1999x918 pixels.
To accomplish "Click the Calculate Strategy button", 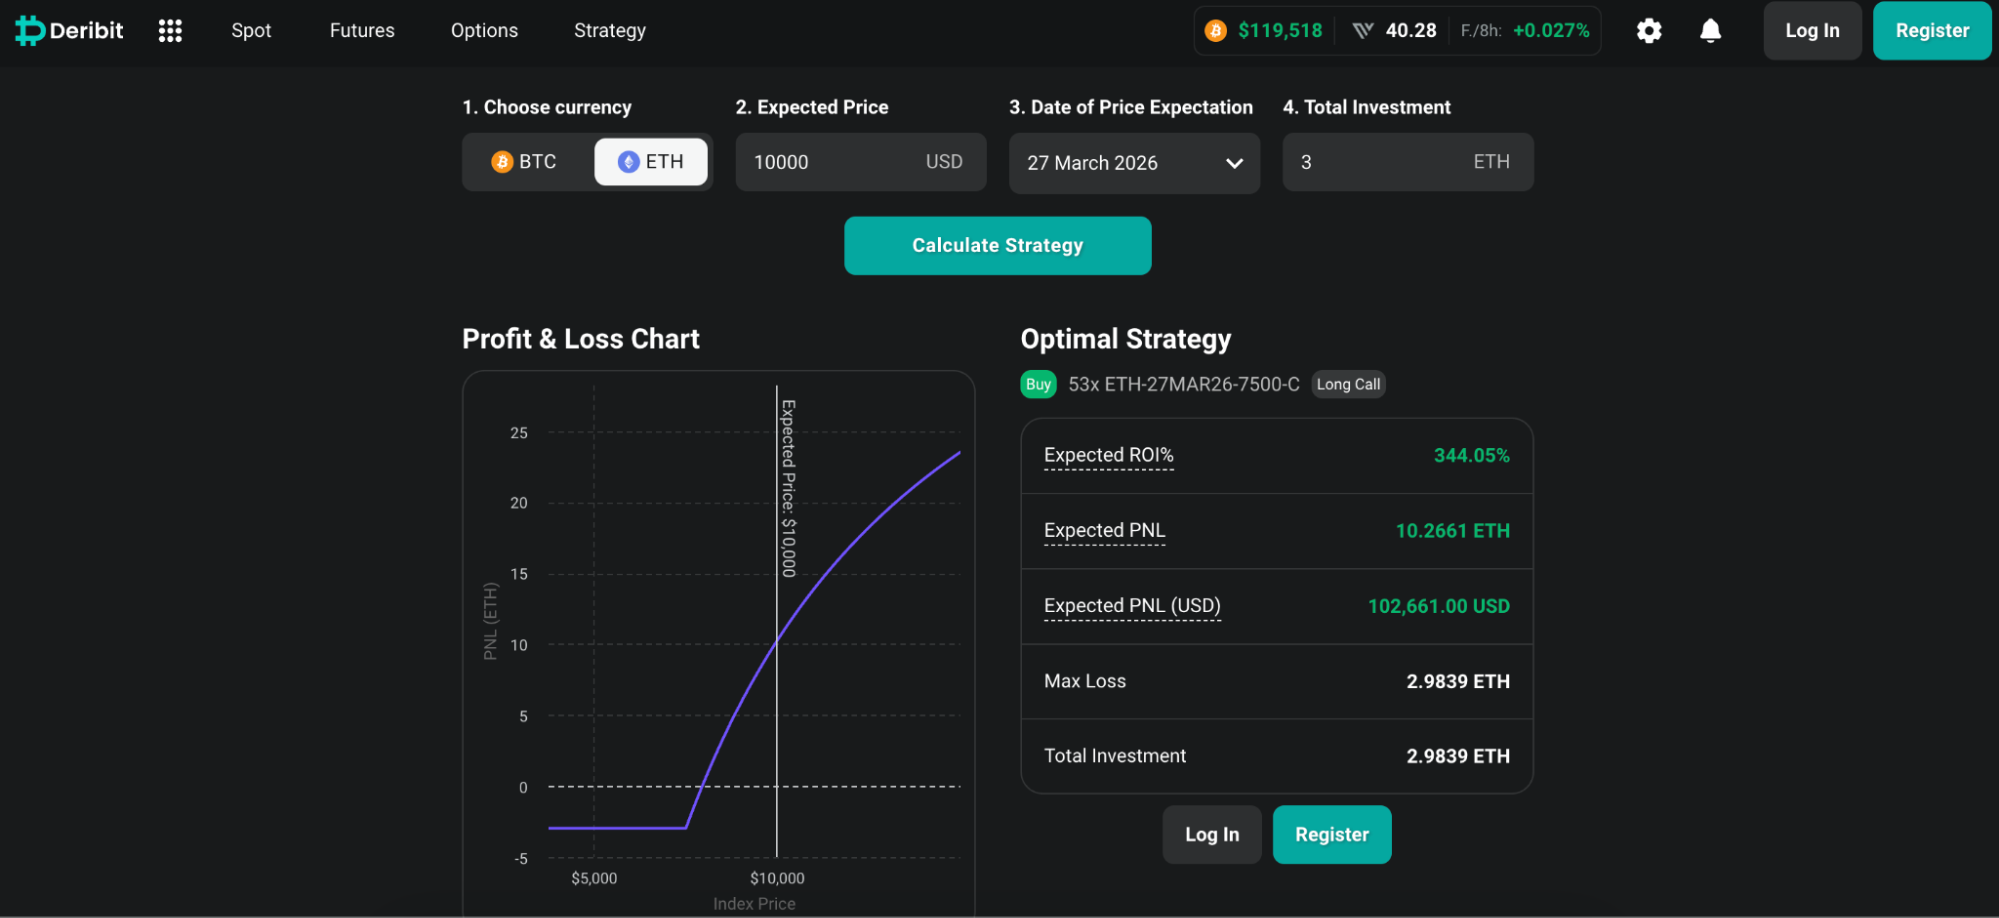I will pyautogui.click(x=997, y=245).
